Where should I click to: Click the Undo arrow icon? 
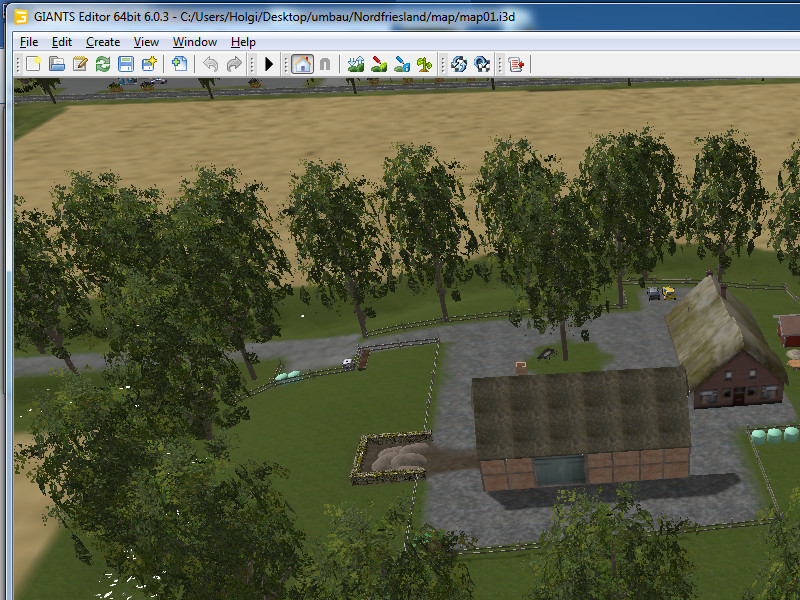[x=210, y=64]
